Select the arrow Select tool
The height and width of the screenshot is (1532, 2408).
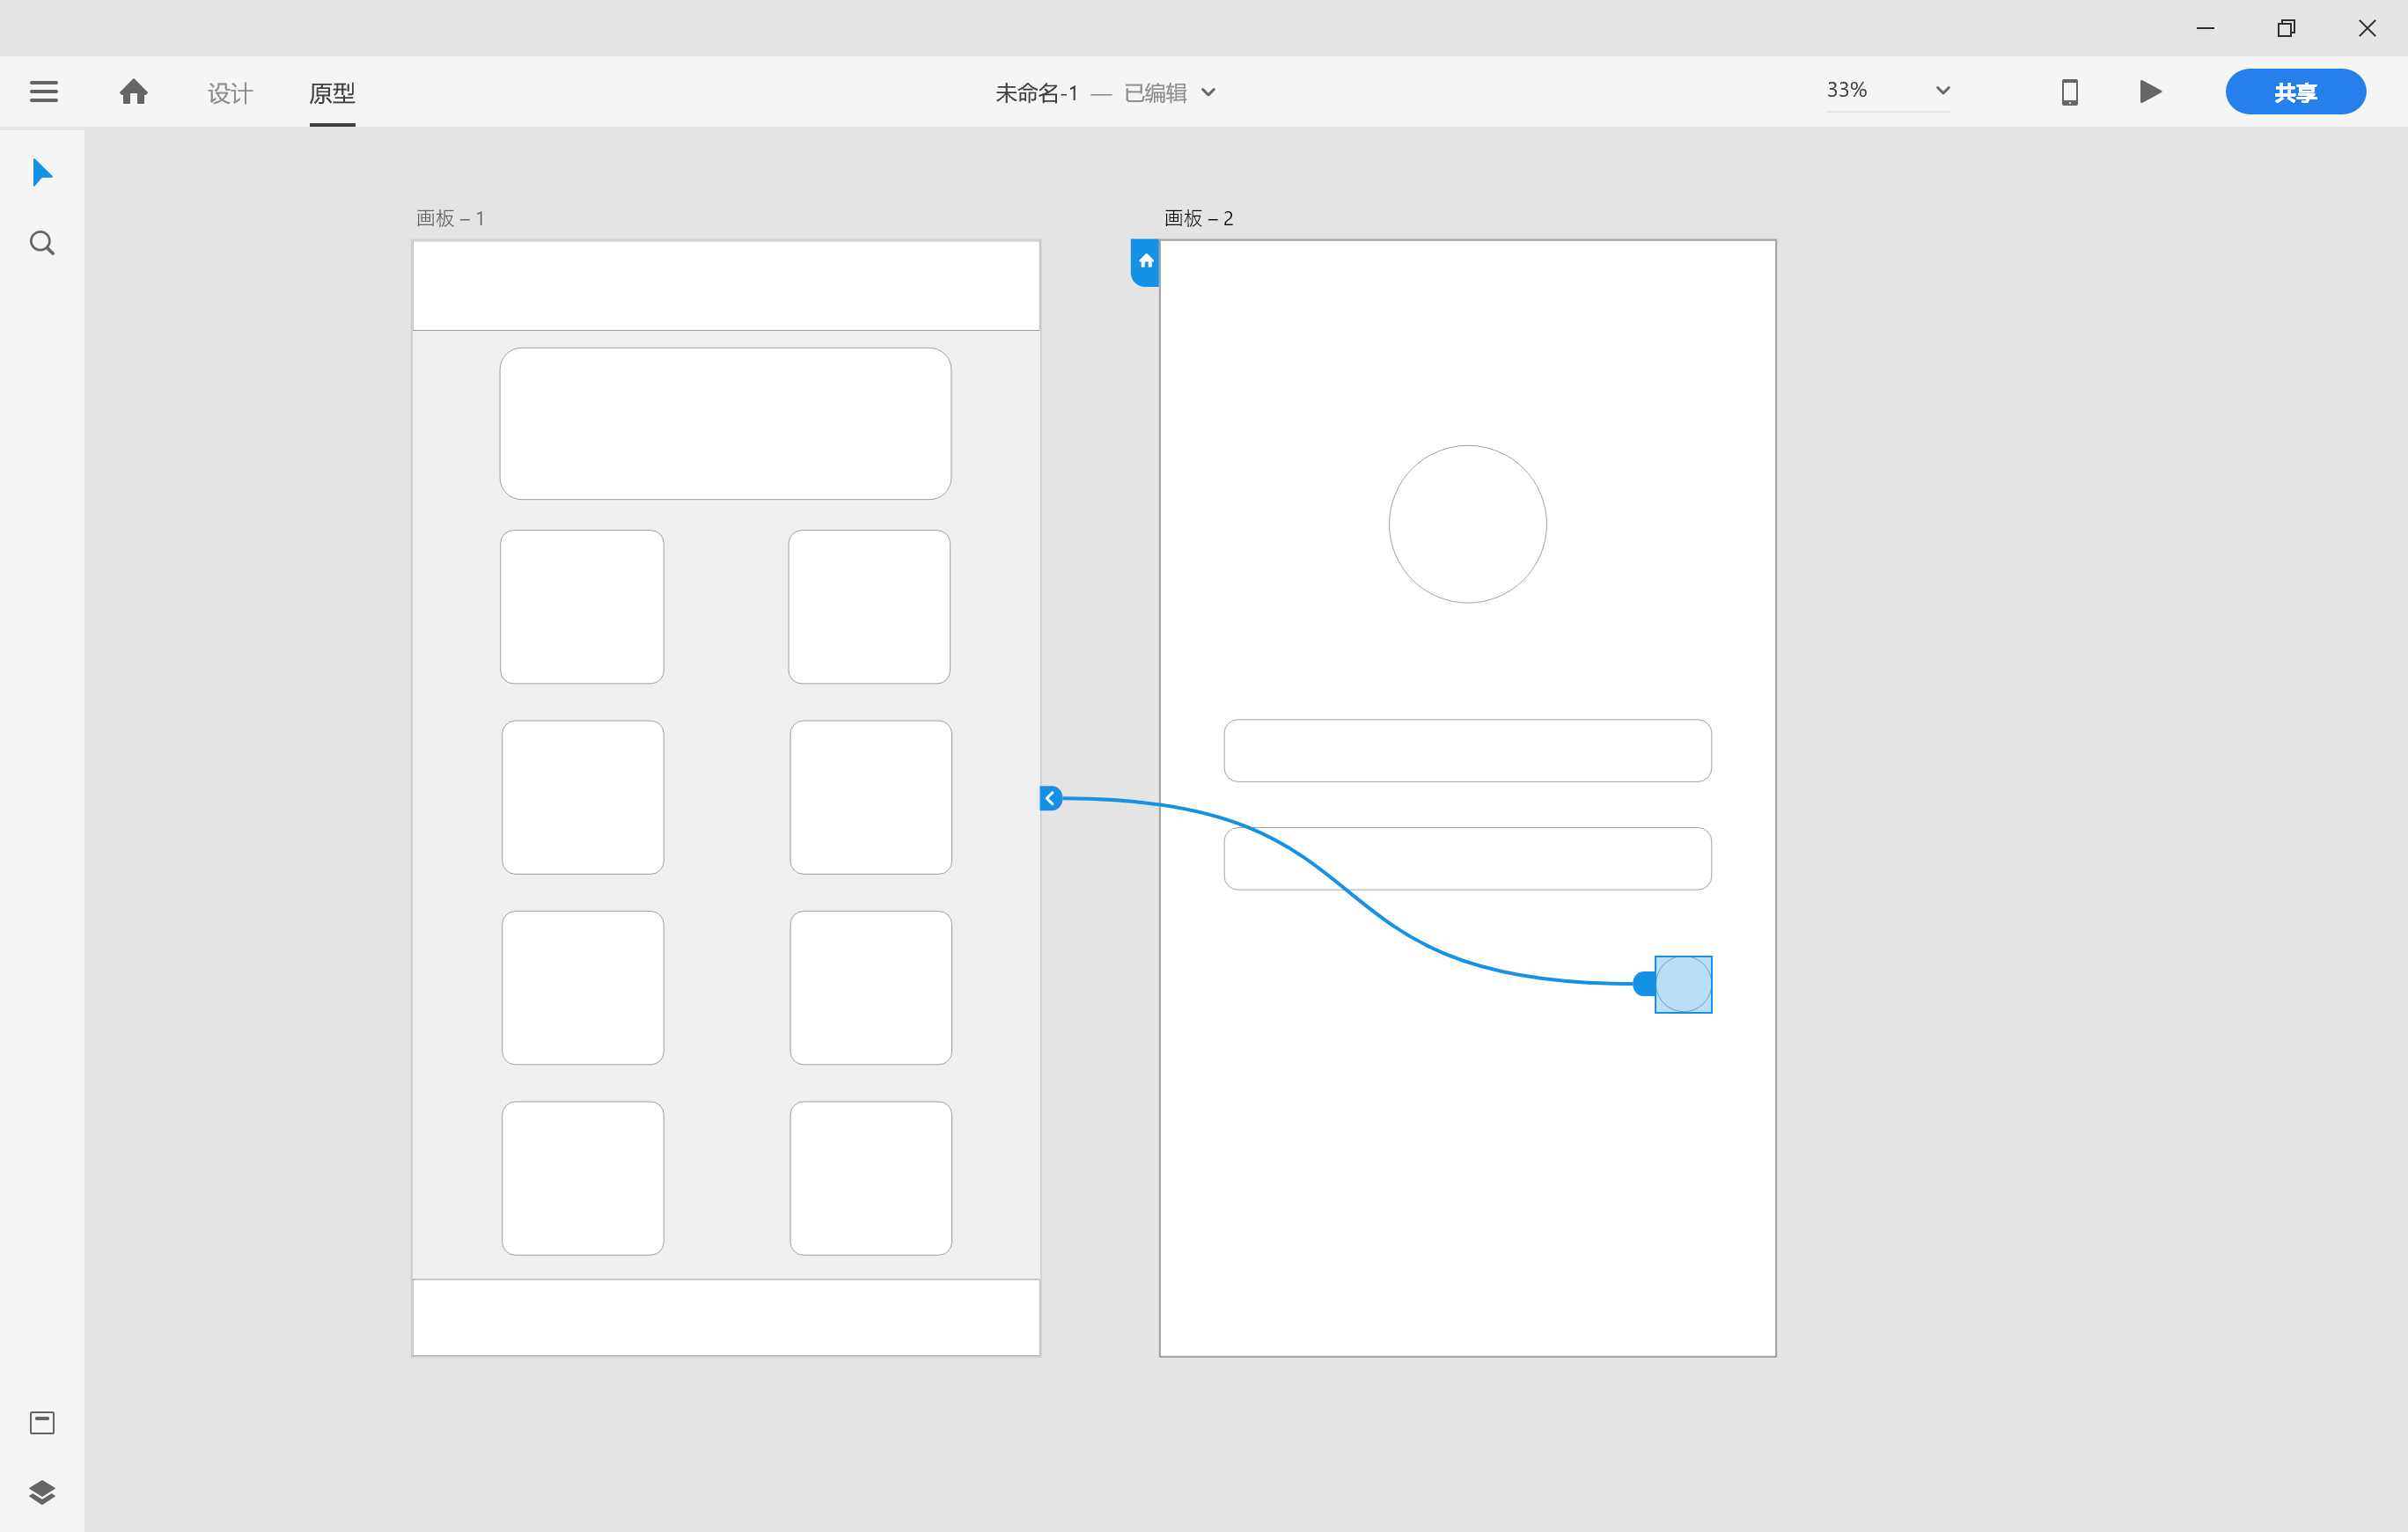pos(42,172)
